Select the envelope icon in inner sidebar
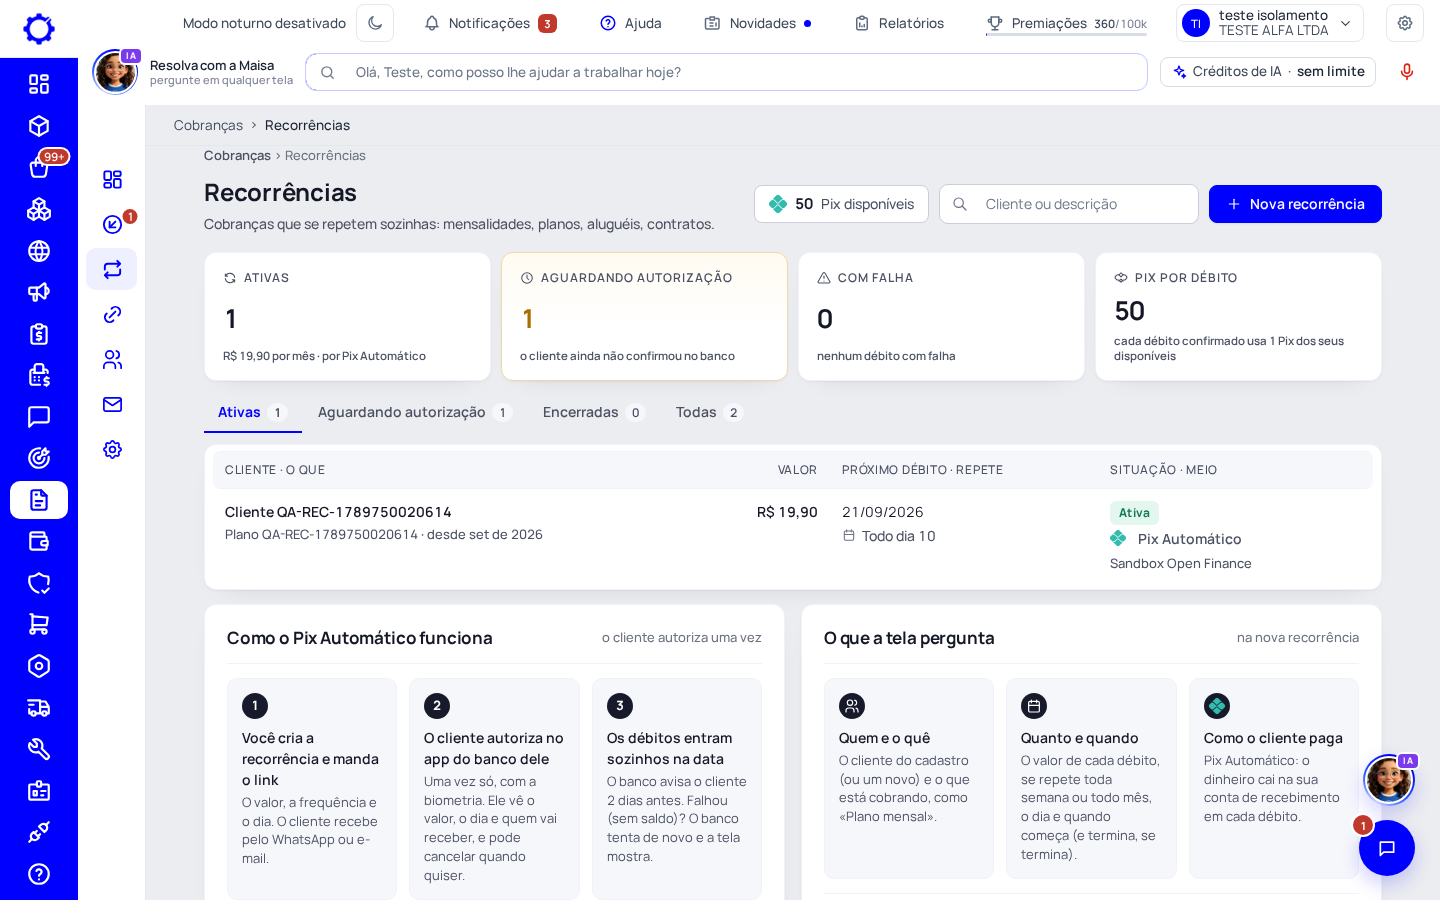 click(x=112, y=404)
